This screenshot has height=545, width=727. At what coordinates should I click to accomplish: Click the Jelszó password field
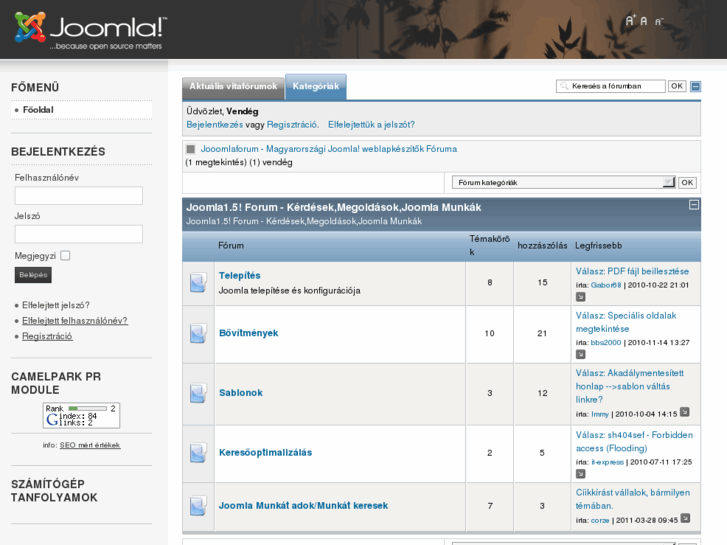[x=79, y=234]
